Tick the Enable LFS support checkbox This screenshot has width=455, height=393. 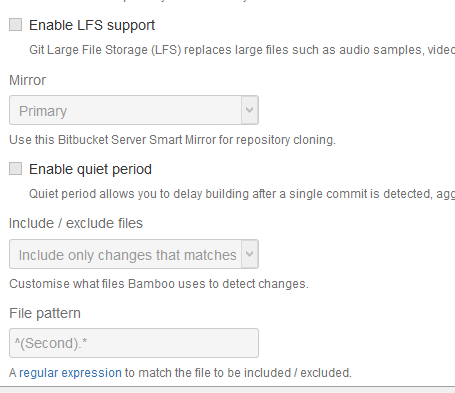15,25
